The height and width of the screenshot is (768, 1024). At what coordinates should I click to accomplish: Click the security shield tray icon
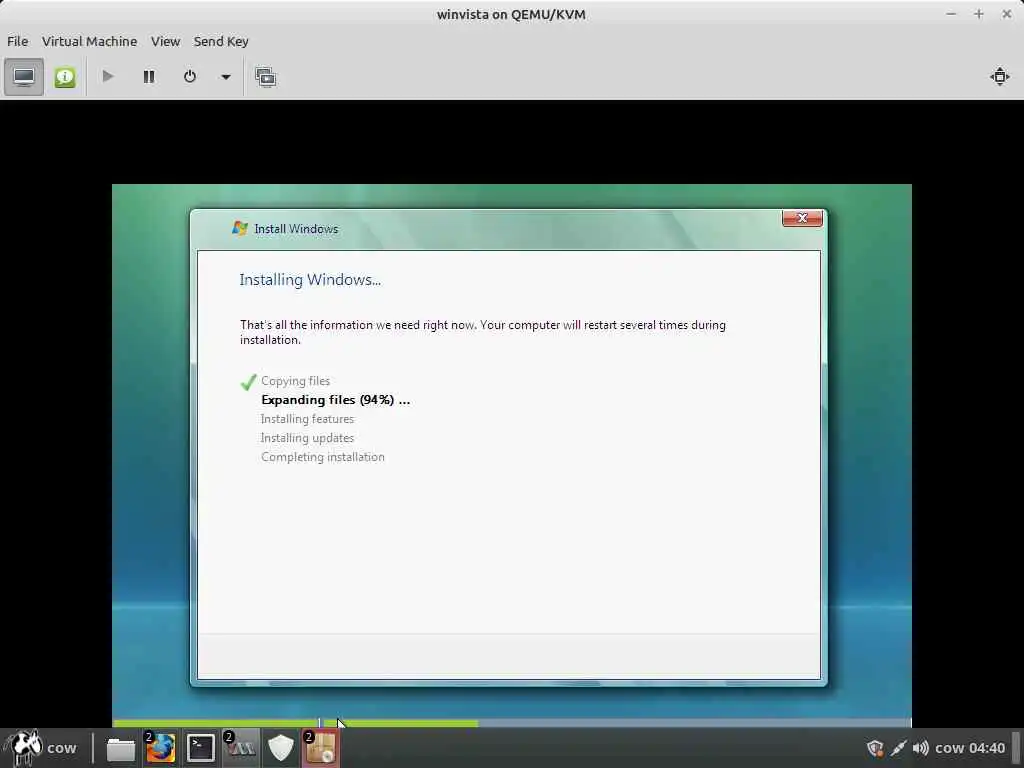(875, 748)
